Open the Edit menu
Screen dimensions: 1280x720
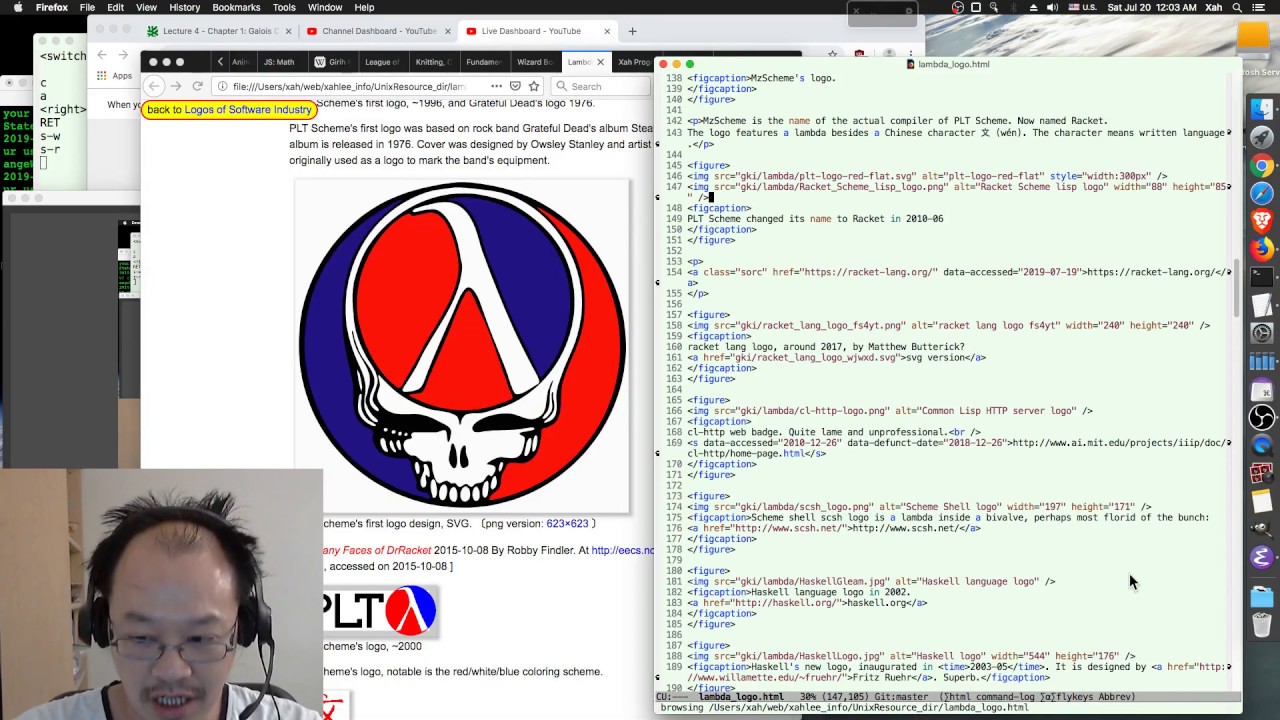point(117,8)
